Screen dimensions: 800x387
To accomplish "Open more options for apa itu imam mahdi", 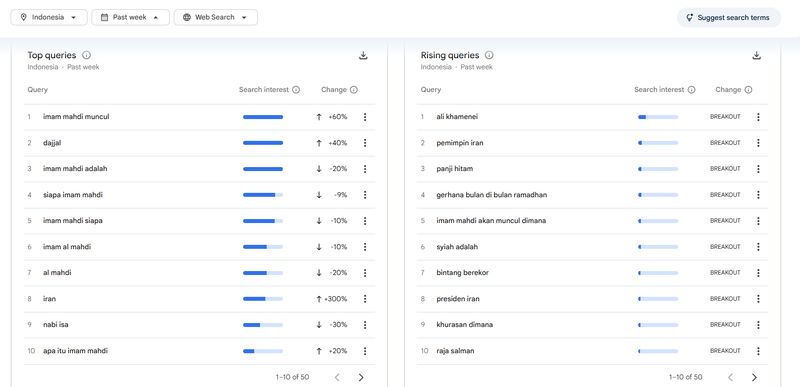I will point(365,351).
